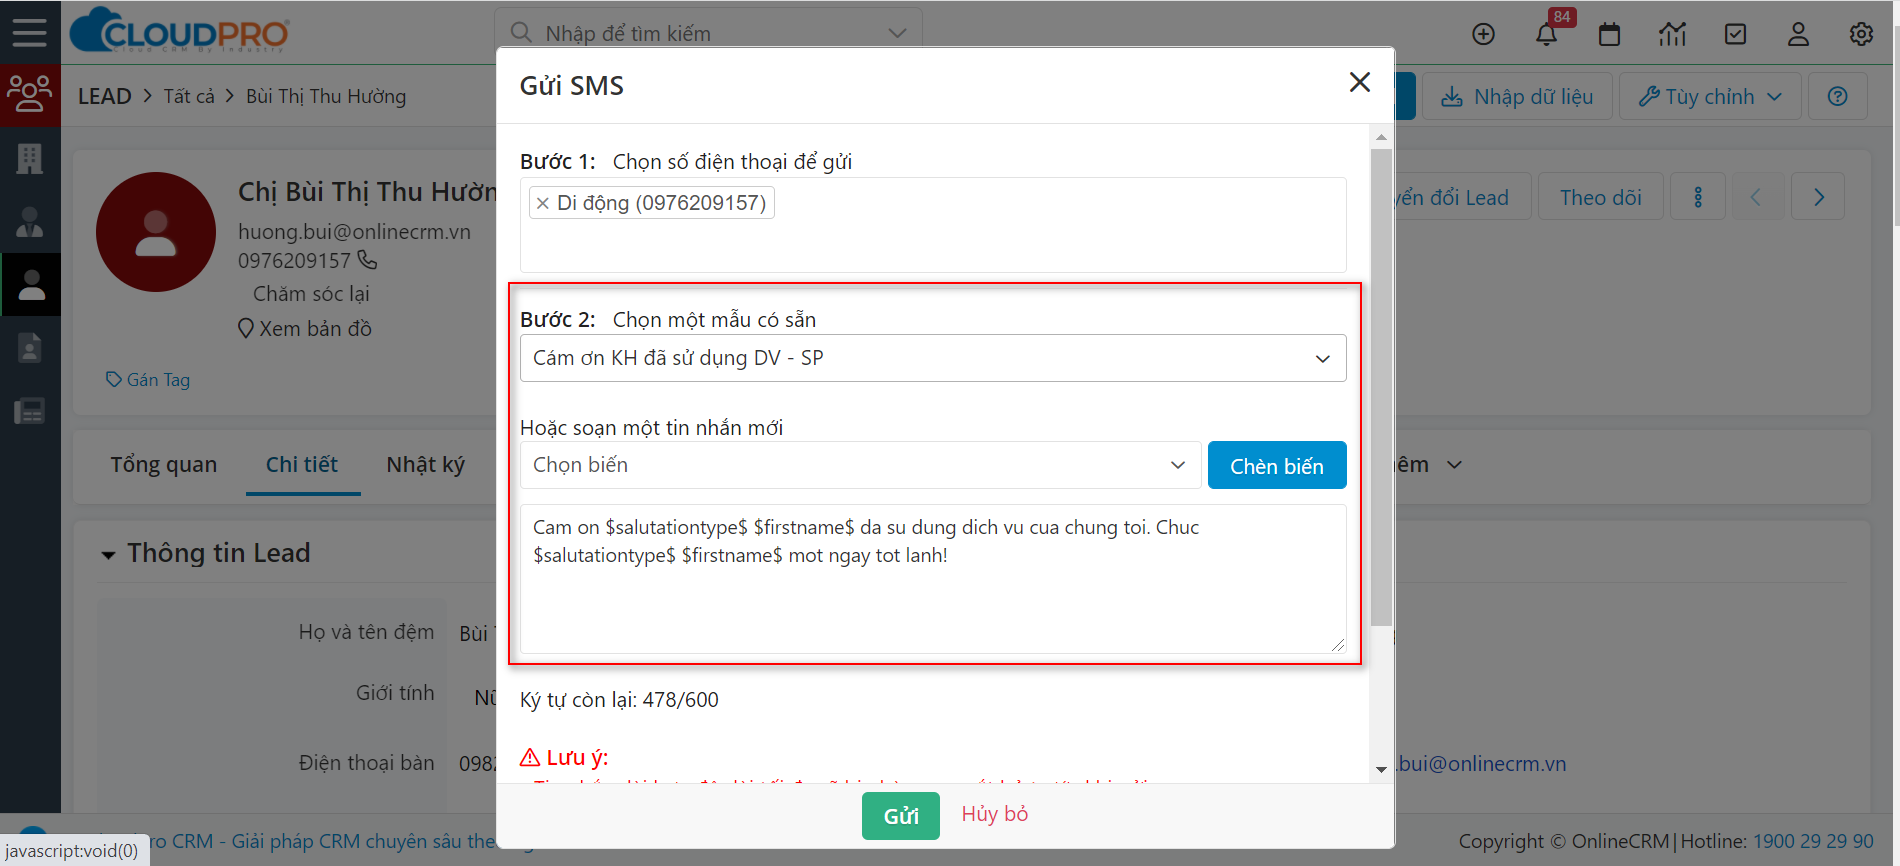This screenshot has height=866, width=1900.
Task: Open the Chọn biến variable dropdown
Action: (860, 465)
